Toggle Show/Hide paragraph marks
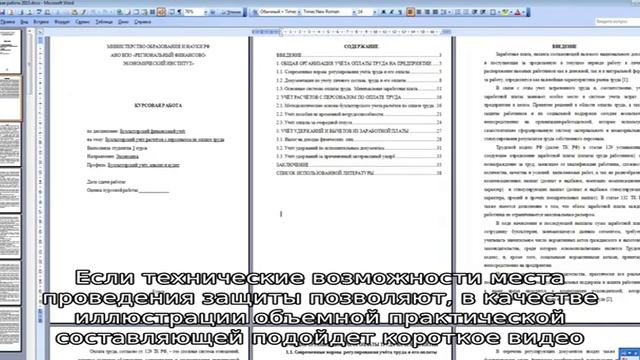640x360 pixels. click(x=180, y=12)
